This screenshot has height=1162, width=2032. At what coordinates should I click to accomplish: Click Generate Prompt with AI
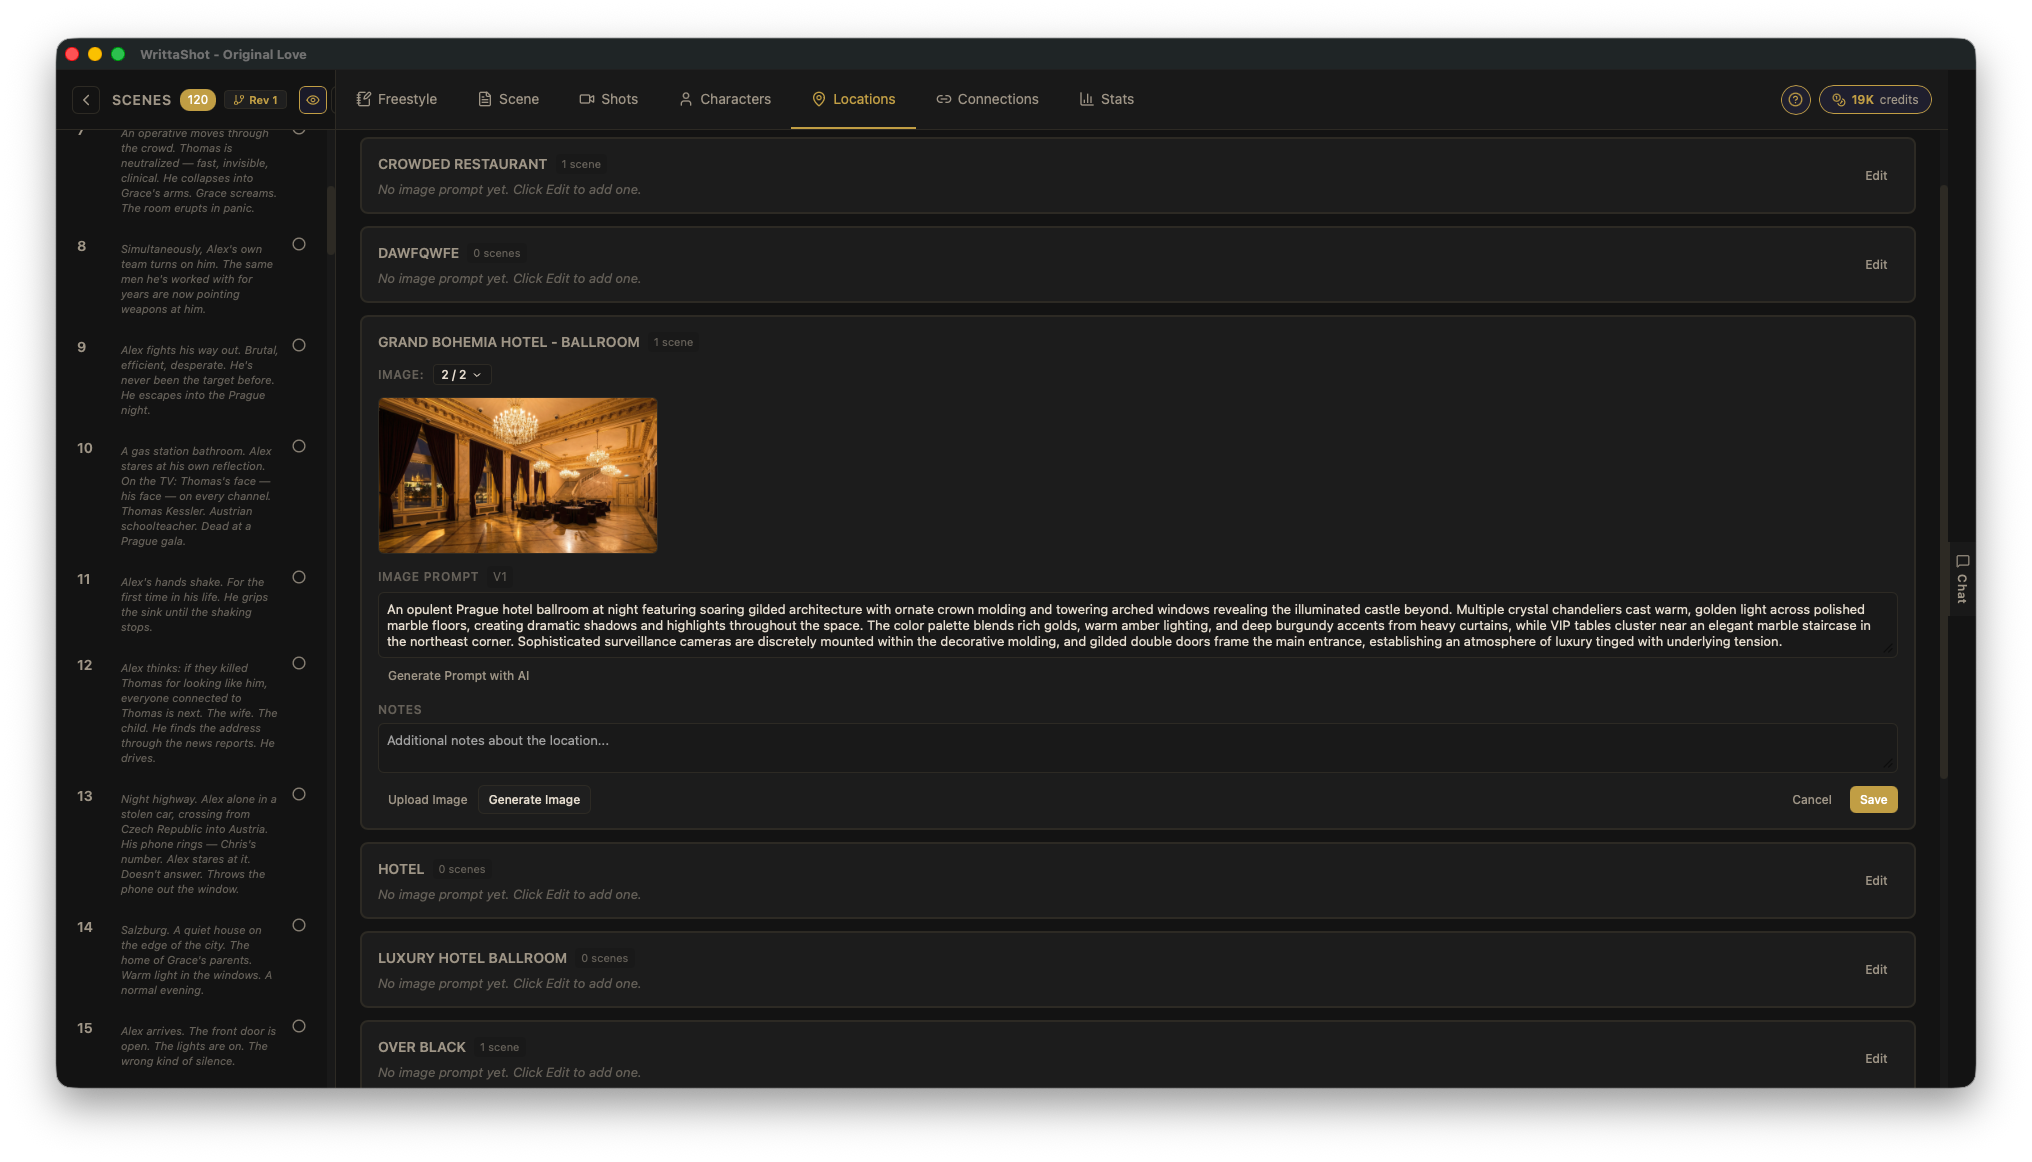pyautogui.click(x=459, y=675)
